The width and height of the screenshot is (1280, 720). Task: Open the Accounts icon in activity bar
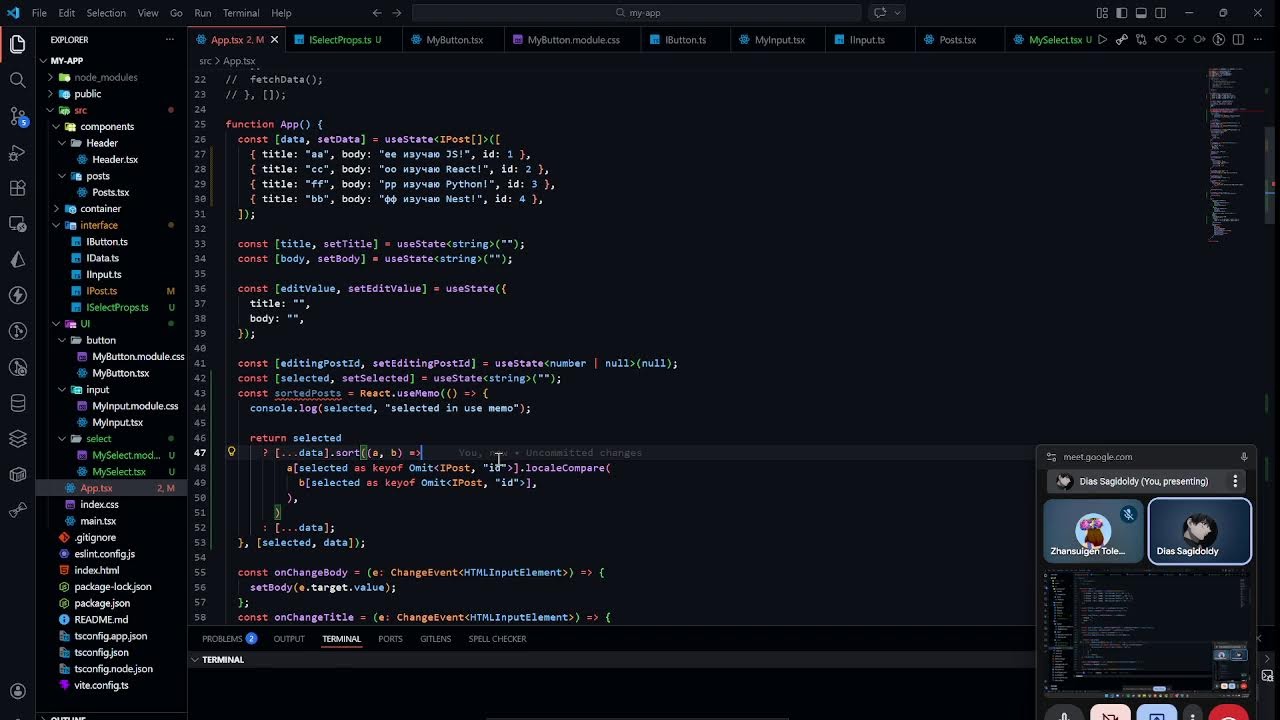17,691
